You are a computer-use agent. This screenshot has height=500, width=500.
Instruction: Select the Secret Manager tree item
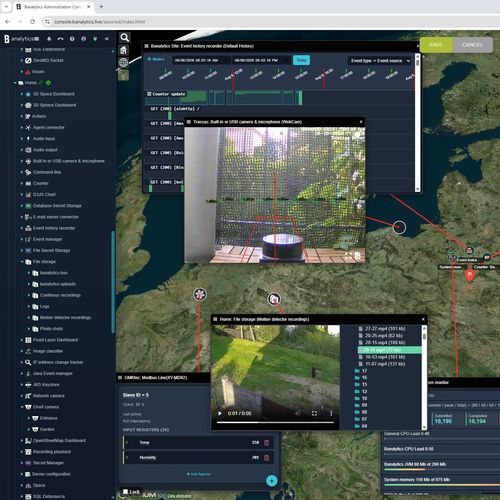(x=48, y=463)
